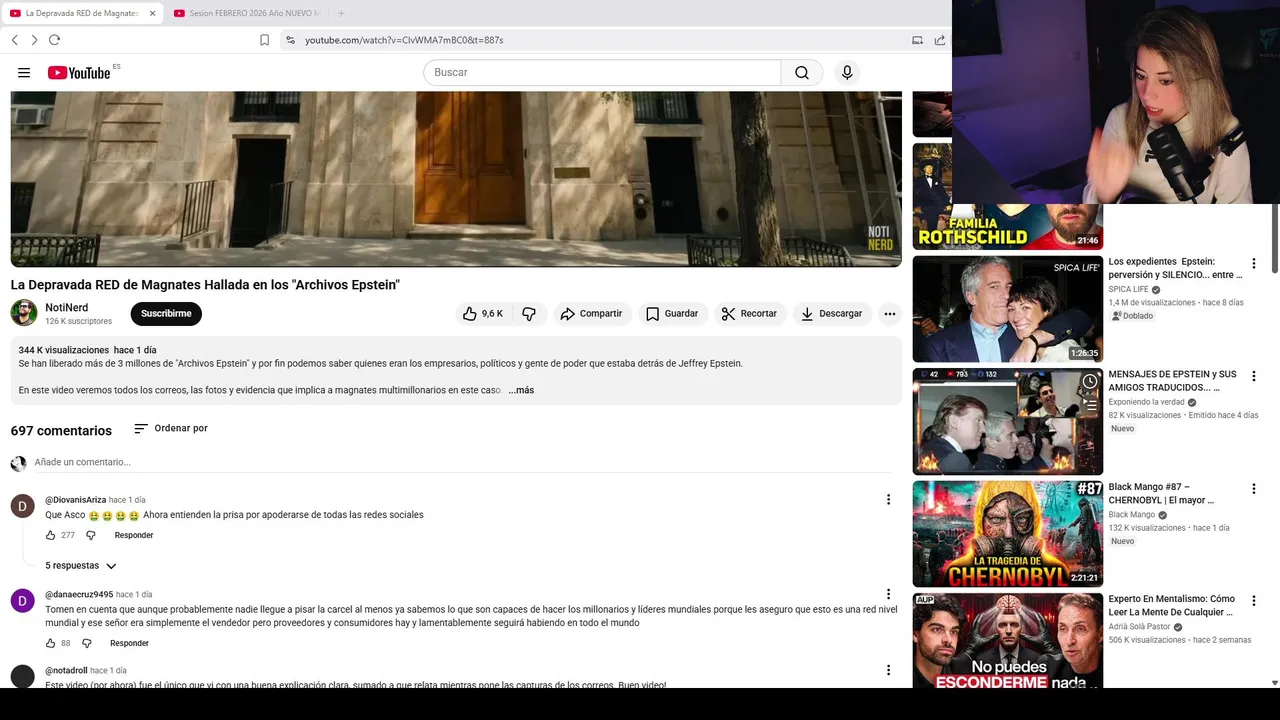
Task: Open MENSAJES DE EPSTEIN thumbnail
Action: [x=1007, y=421]
